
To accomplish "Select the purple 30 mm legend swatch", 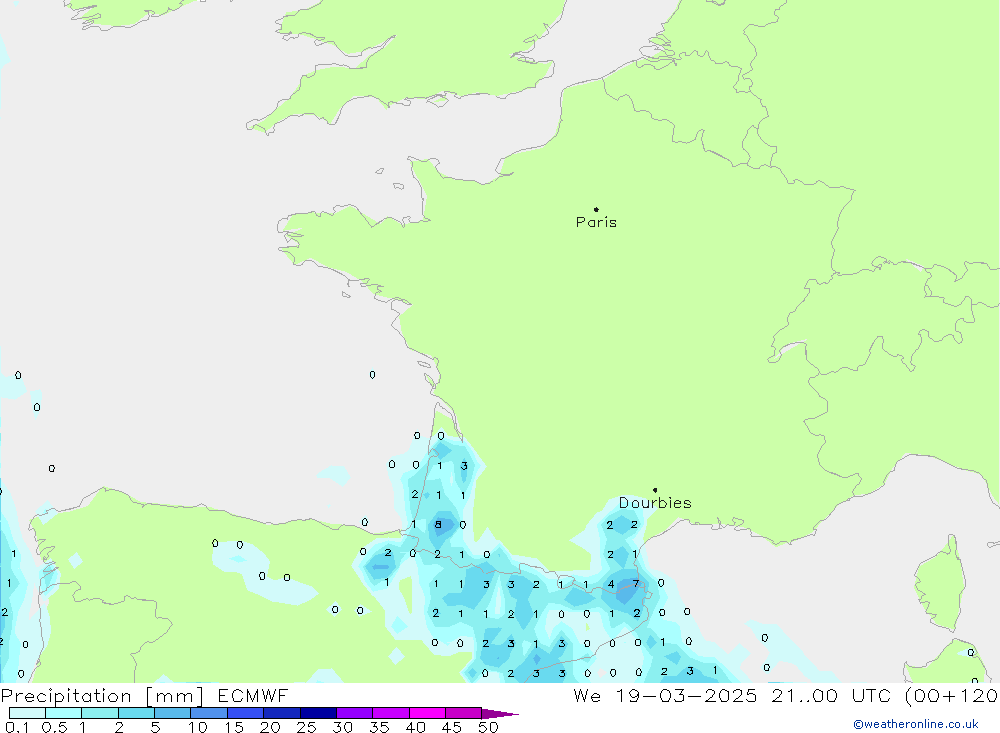I will click(x=355, y=713).
